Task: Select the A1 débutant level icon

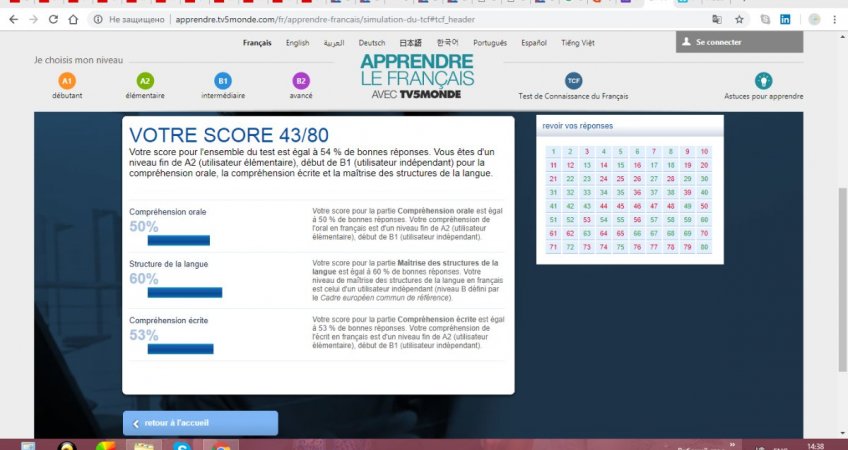Action: coord(67,81)
